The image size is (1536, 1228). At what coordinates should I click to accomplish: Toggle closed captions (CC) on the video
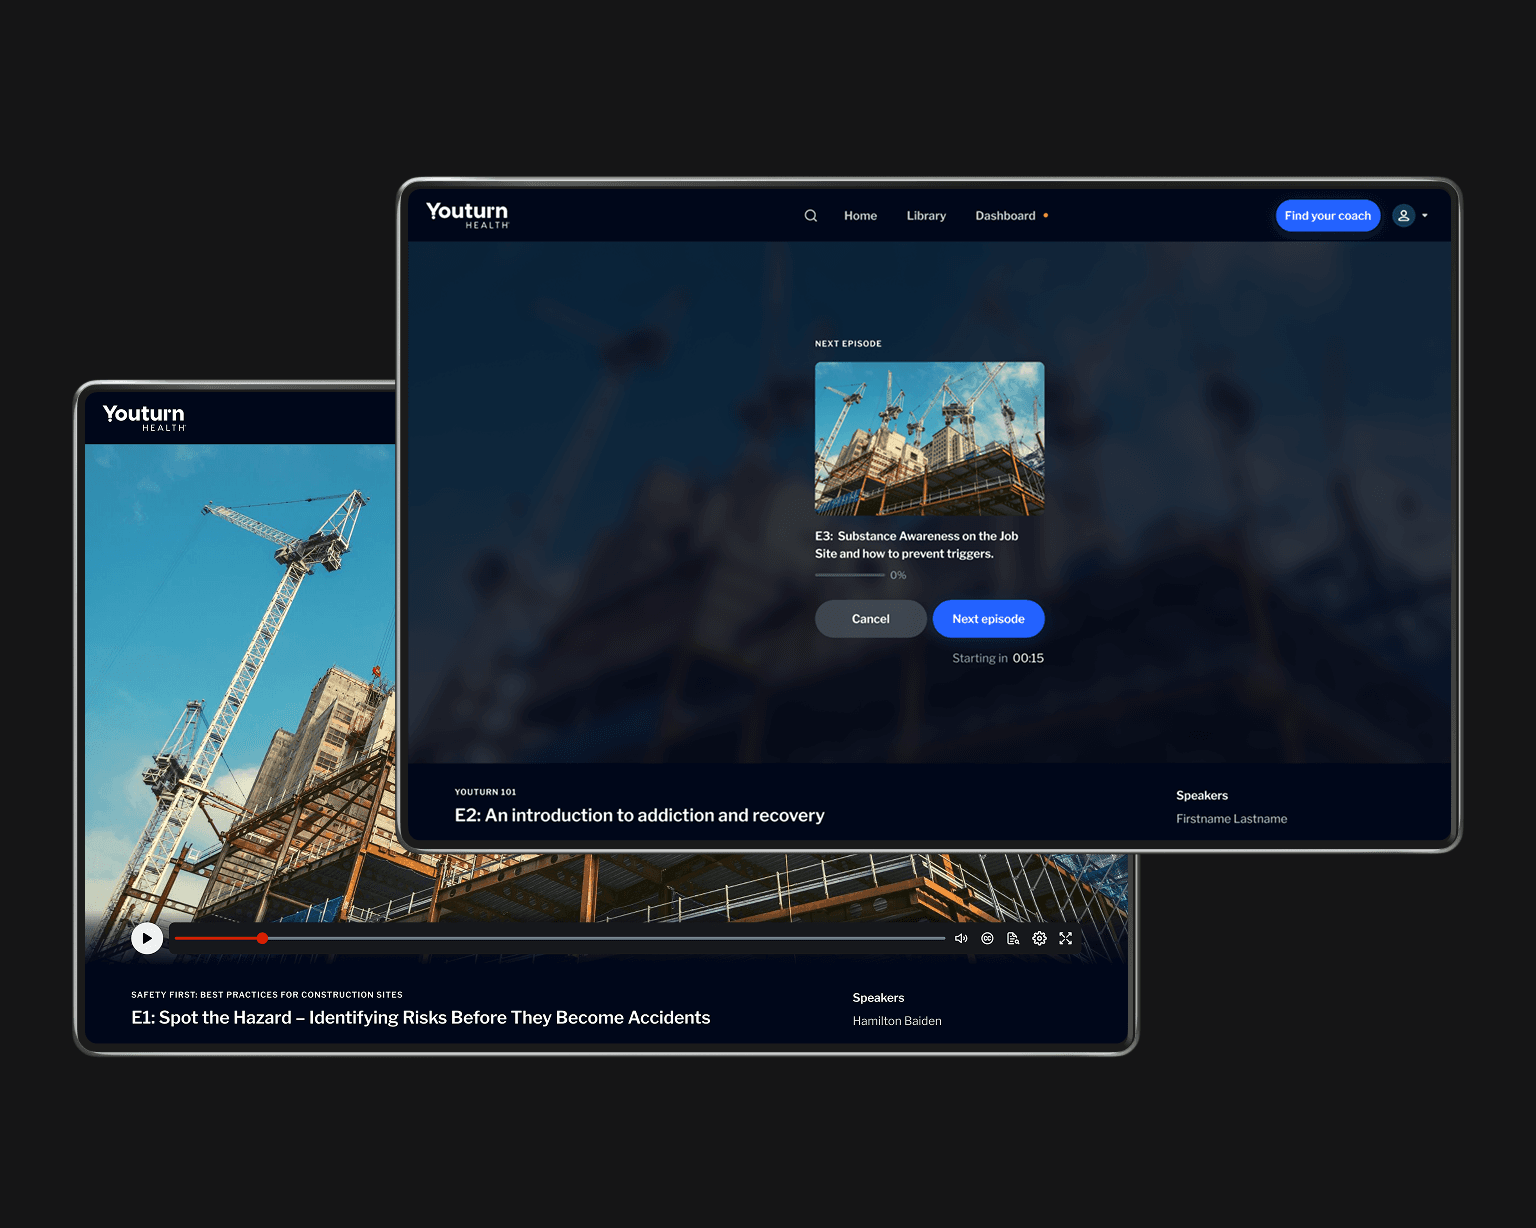pyautogui.click(x=987, y=939)
